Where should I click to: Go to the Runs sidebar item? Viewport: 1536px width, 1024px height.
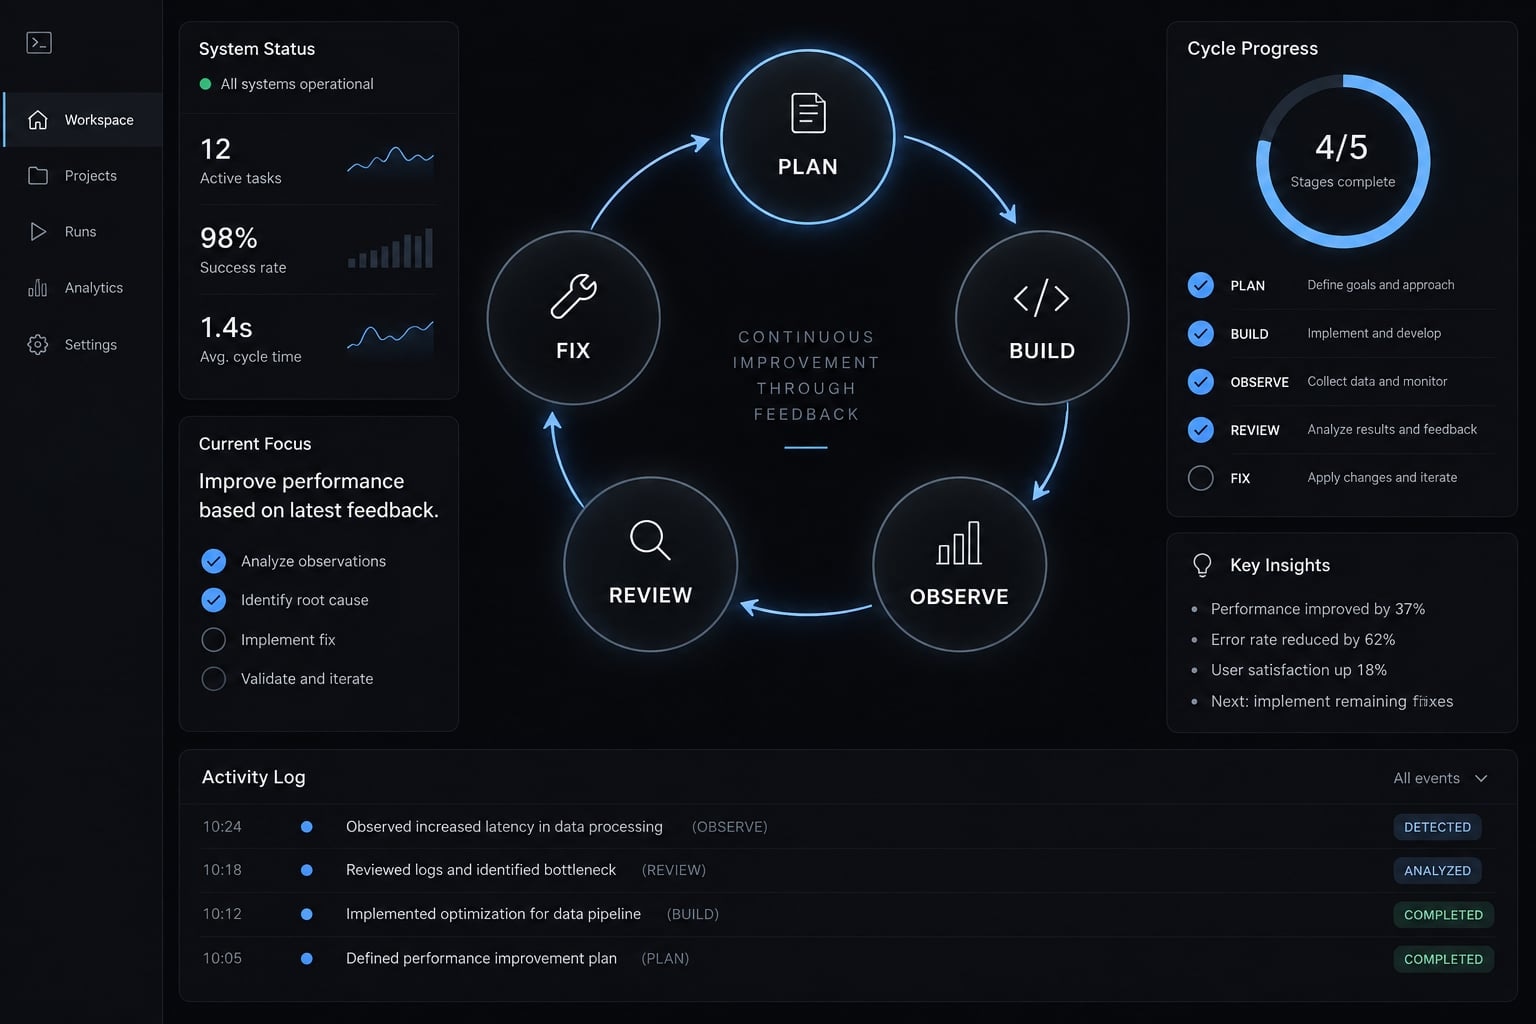82,232
